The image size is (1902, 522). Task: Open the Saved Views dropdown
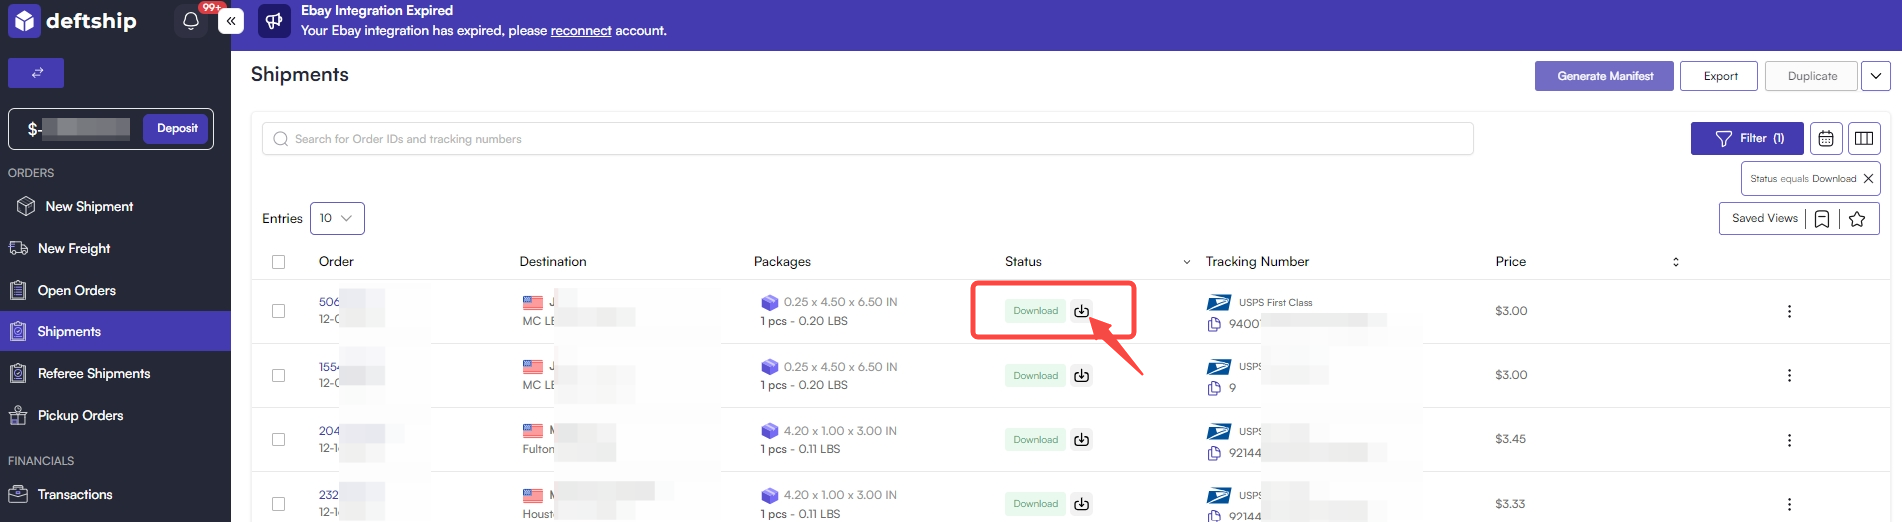[1765, 219]
